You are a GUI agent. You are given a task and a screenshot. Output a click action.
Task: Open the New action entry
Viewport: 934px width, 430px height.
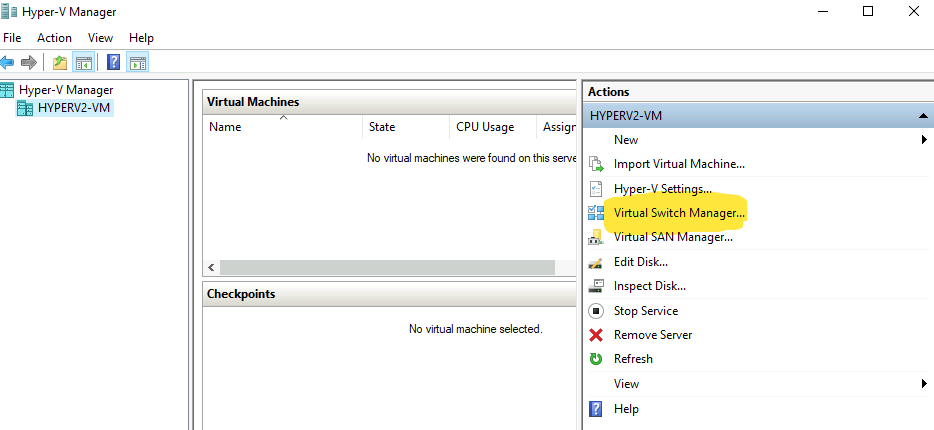coord(626,140)
